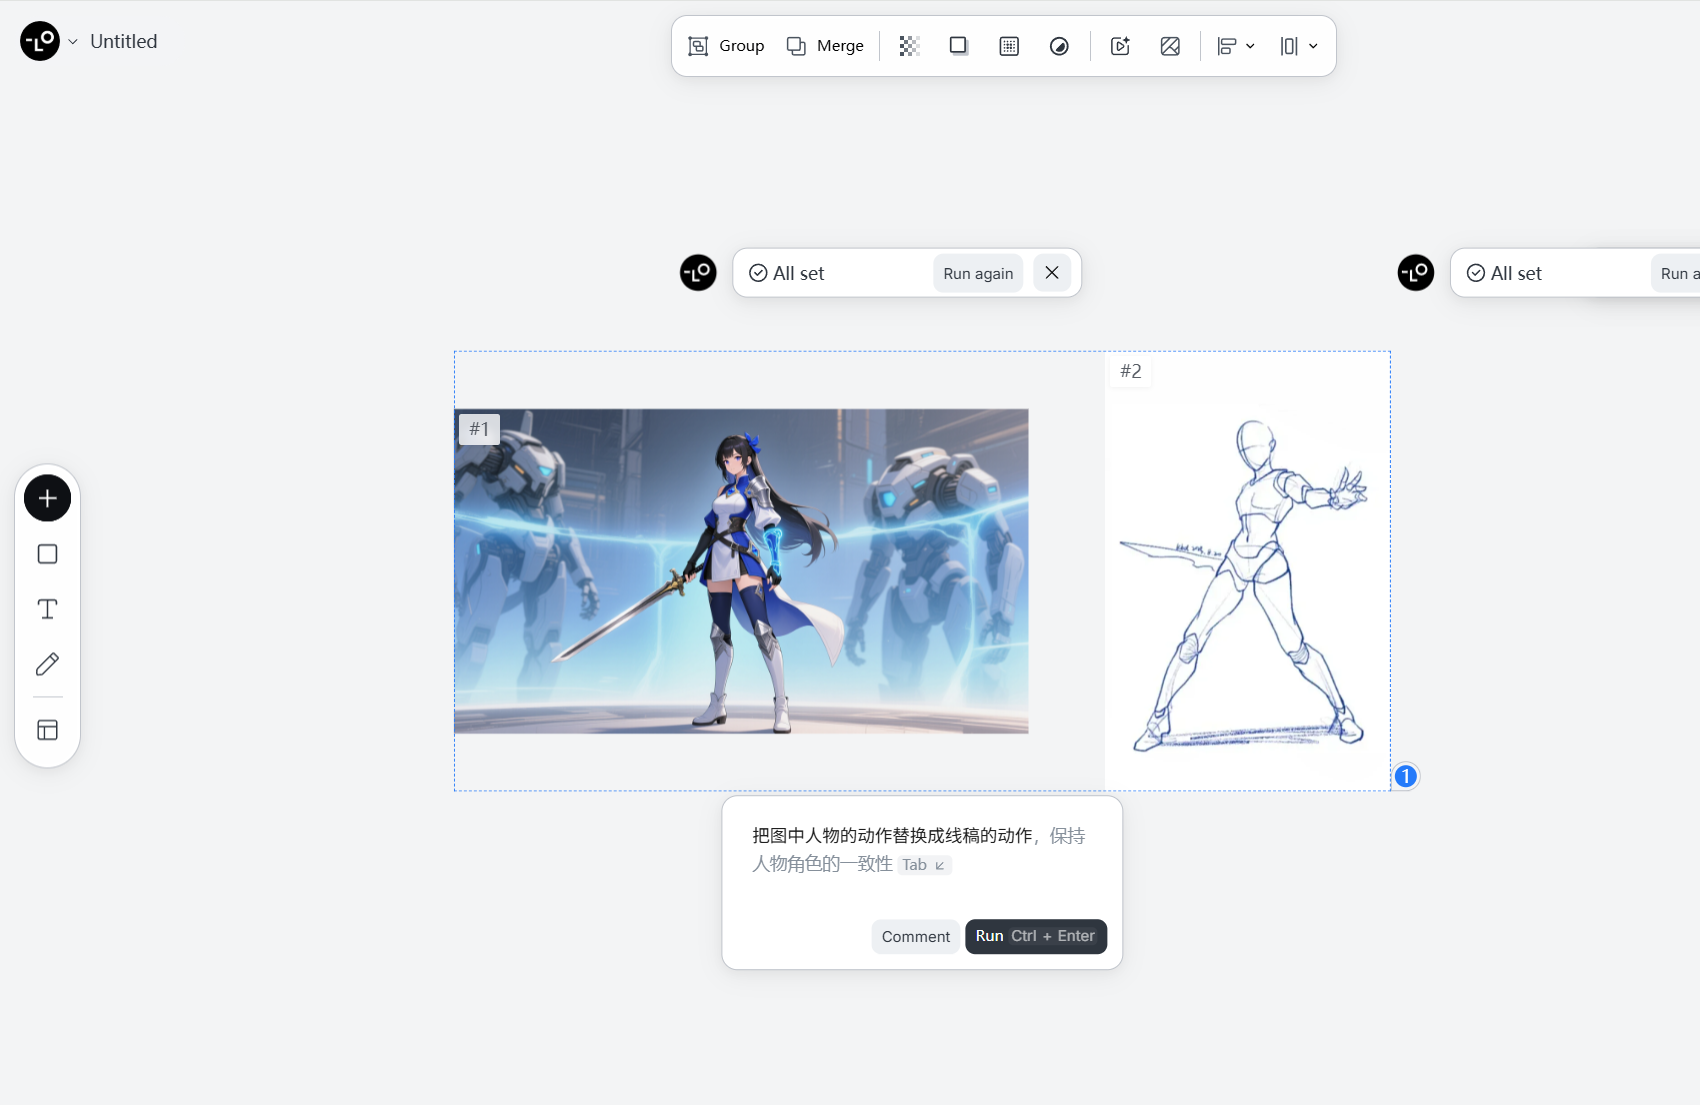Open the distribute spacing dropdown
This screenshot has width=1700, height=1105.
point(1299,46)
